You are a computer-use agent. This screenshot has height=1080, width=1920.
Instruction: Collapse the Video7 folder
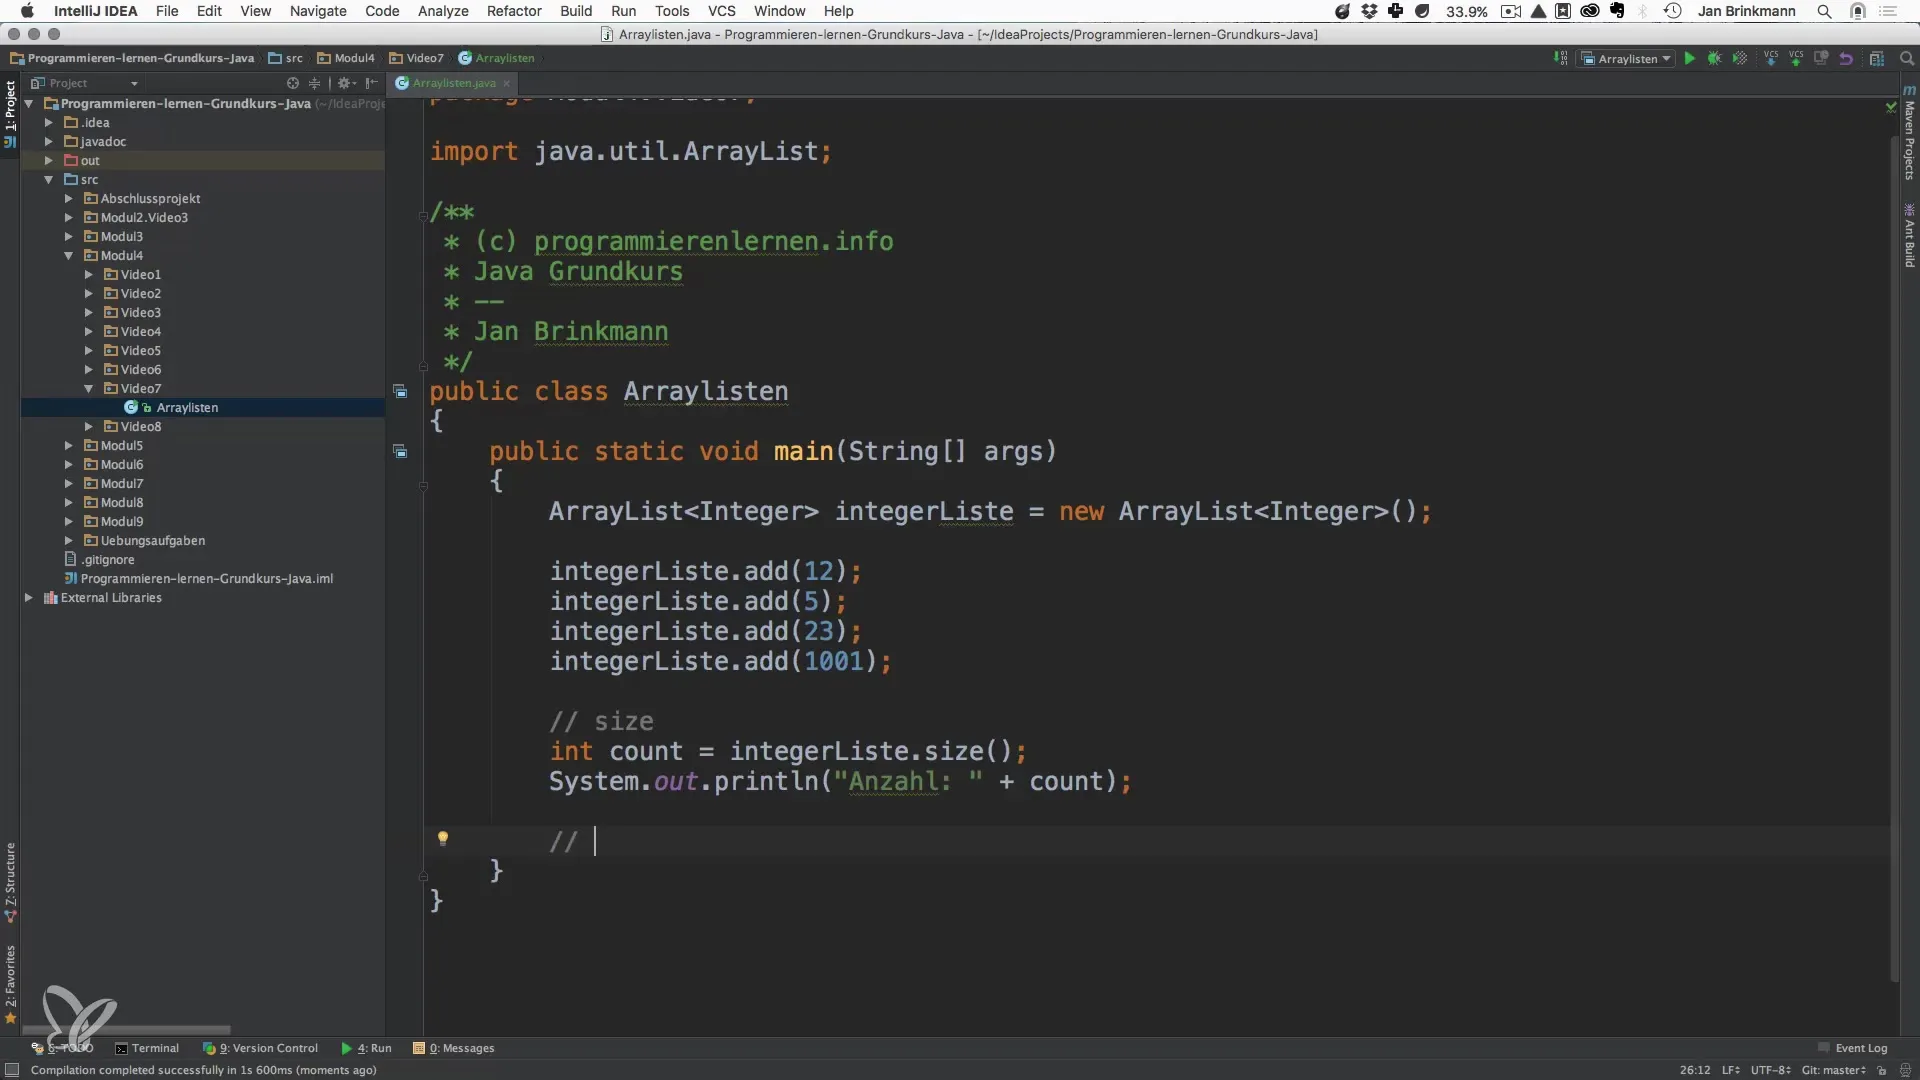tap(88, 389)
